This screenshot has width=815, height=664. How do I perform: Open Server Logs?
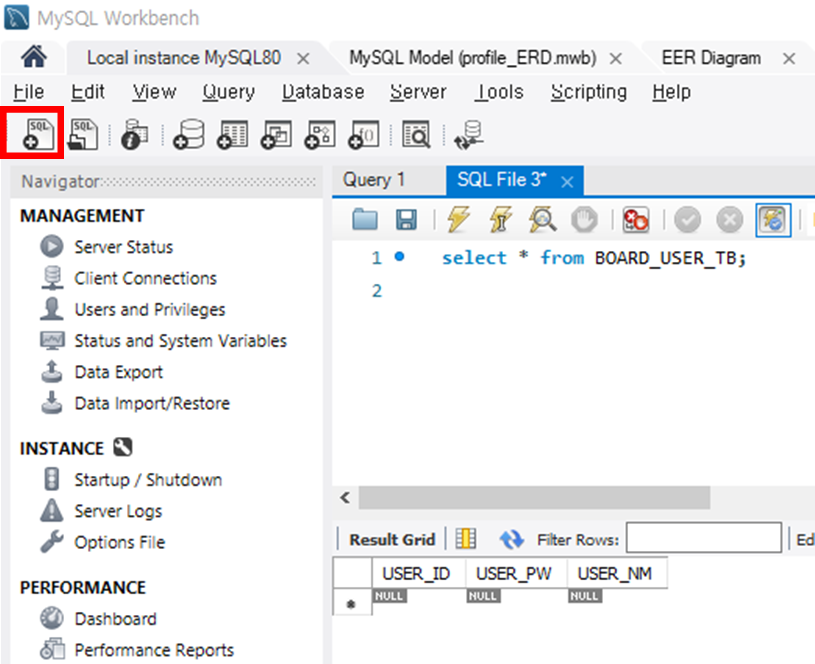(x=119, y=511)
